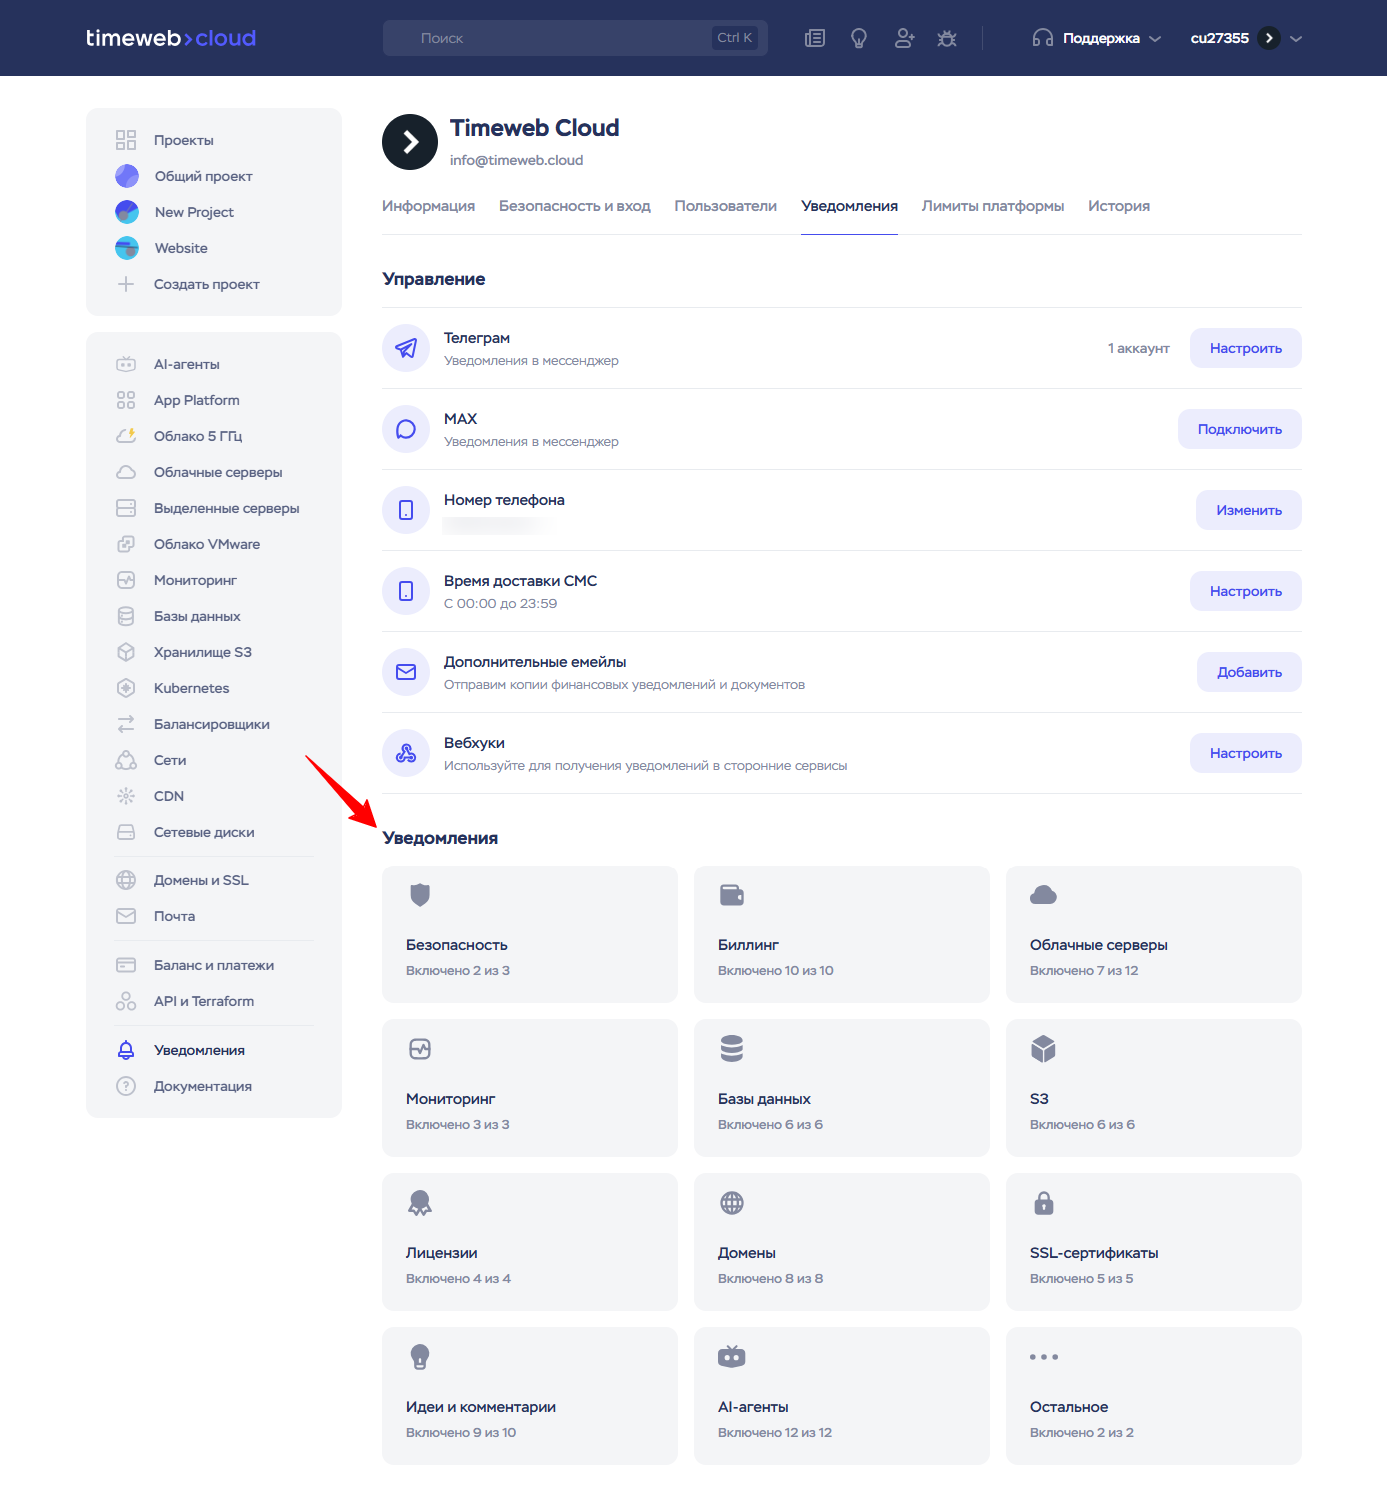Screen dimensions: 1387x1506
Task: Open the Лицензии notifications card
Action: click(530, 1242)
